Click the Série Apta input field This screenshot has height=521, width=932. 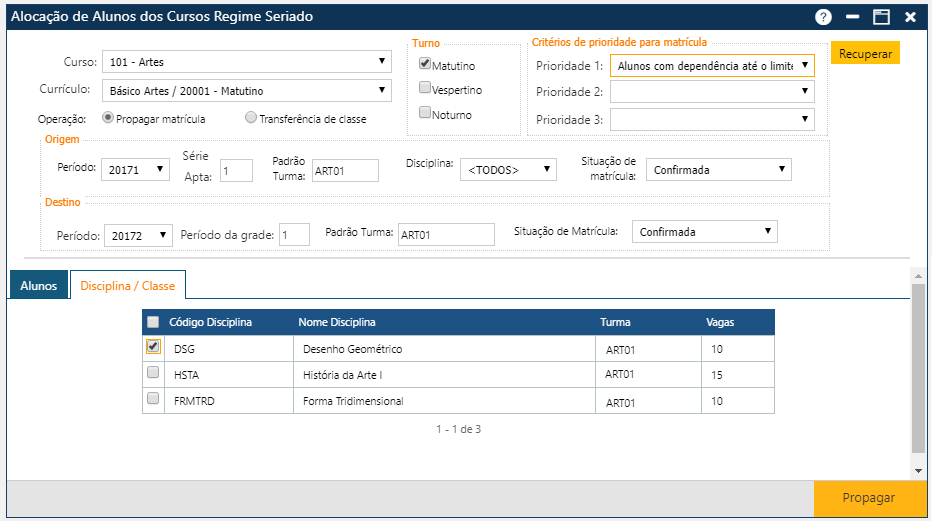pyautogui.click(x=237, y=171)
